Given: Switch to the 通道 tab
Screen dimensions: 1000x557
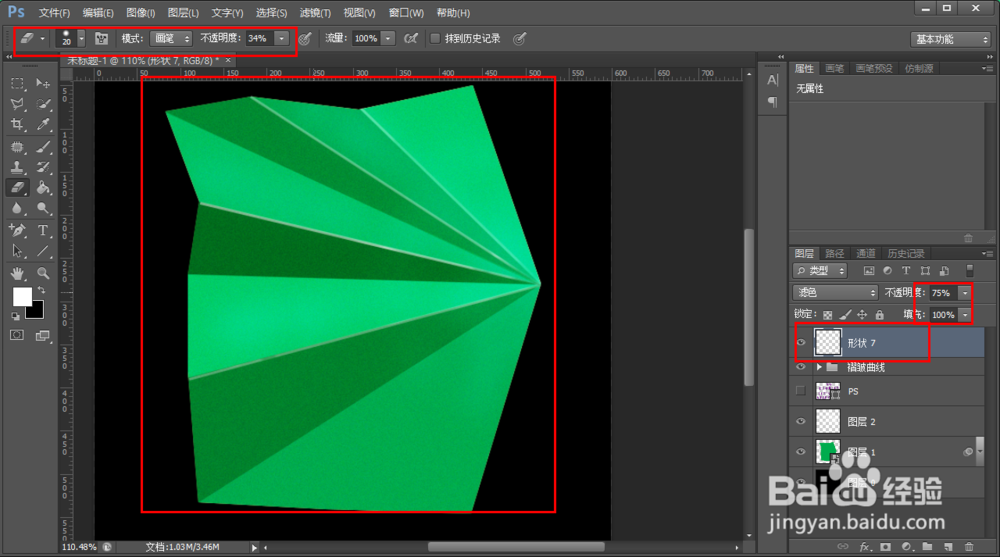Looking at the screenshot, I should click(865, 253).
